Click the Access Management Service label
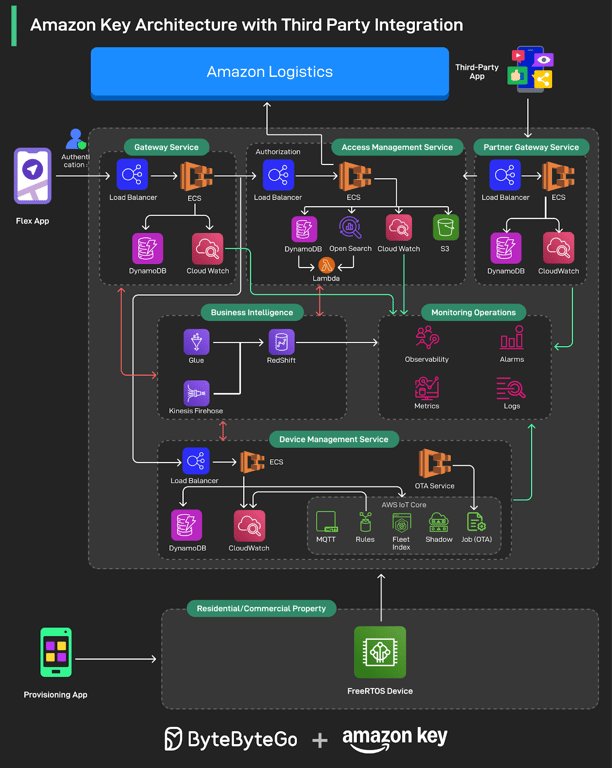Screen dimensions: 612x768 (397, 147)
